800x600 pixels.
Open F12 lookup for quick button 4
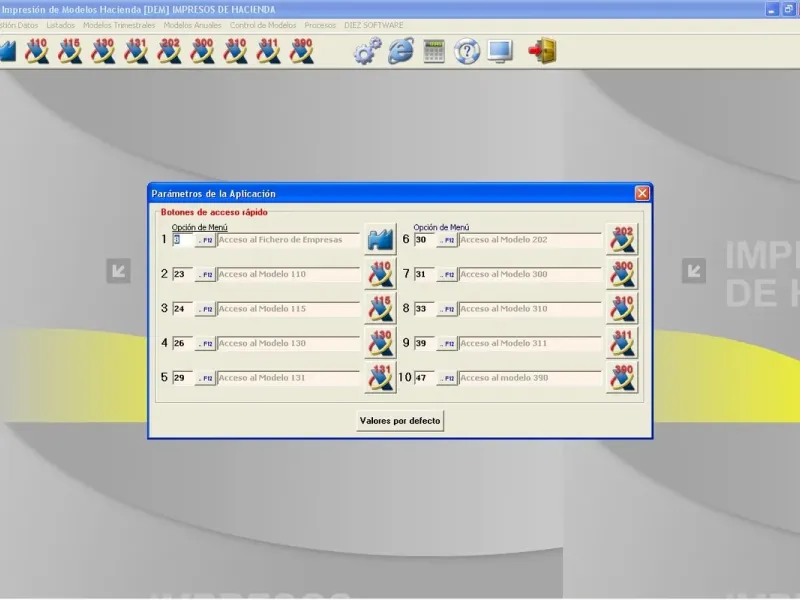205,343
